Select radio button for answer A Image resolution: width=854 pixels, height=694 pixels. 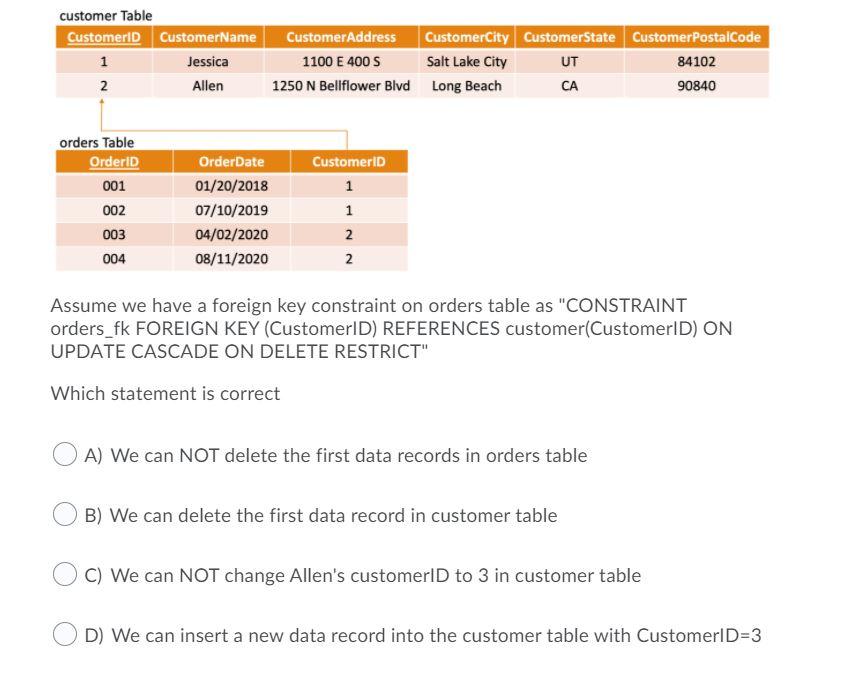point(64,455)
